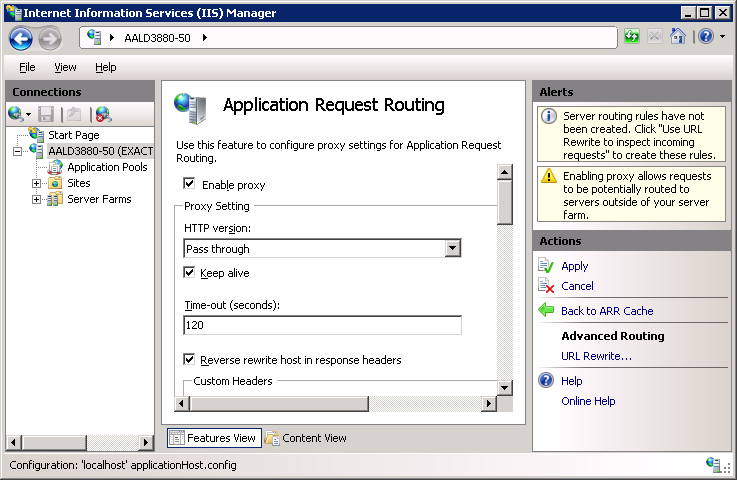Viewport: 737px width, 480px height.
Task: Click the blue Help icon in Actions
Action: (x=546, y=380)
